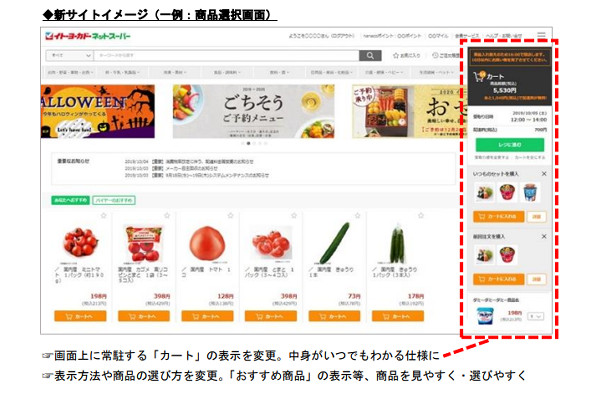This screenshot has width=600, height=400.
Task: Open the hamburger menu icon
Action: (x=541, y=35)
